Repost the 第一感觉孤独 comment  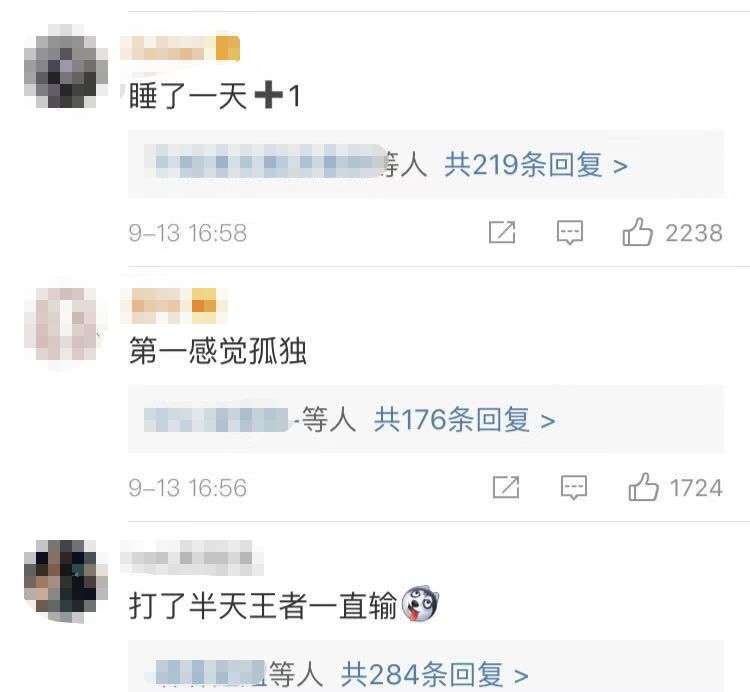coord(506,487)
